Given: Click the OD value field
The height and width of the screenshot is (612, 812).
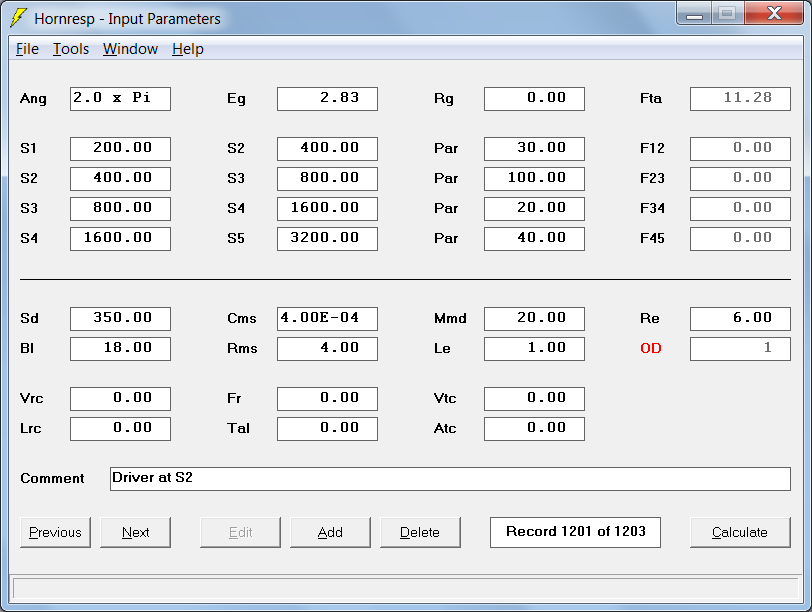Looking at the screenshot, I should 740,348.
